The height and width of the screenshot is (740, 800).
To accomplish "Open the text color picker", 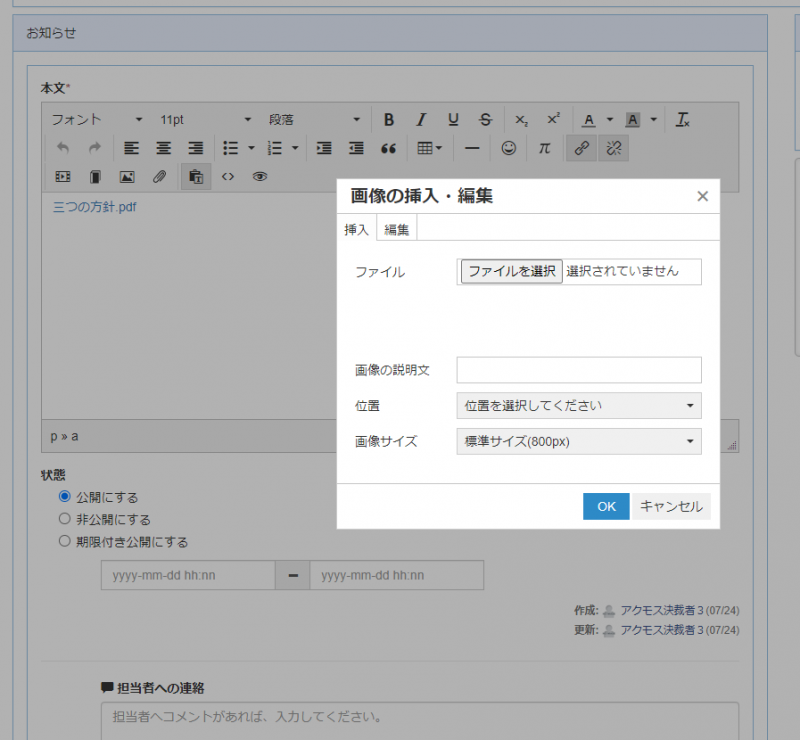I will pos(589,120).
